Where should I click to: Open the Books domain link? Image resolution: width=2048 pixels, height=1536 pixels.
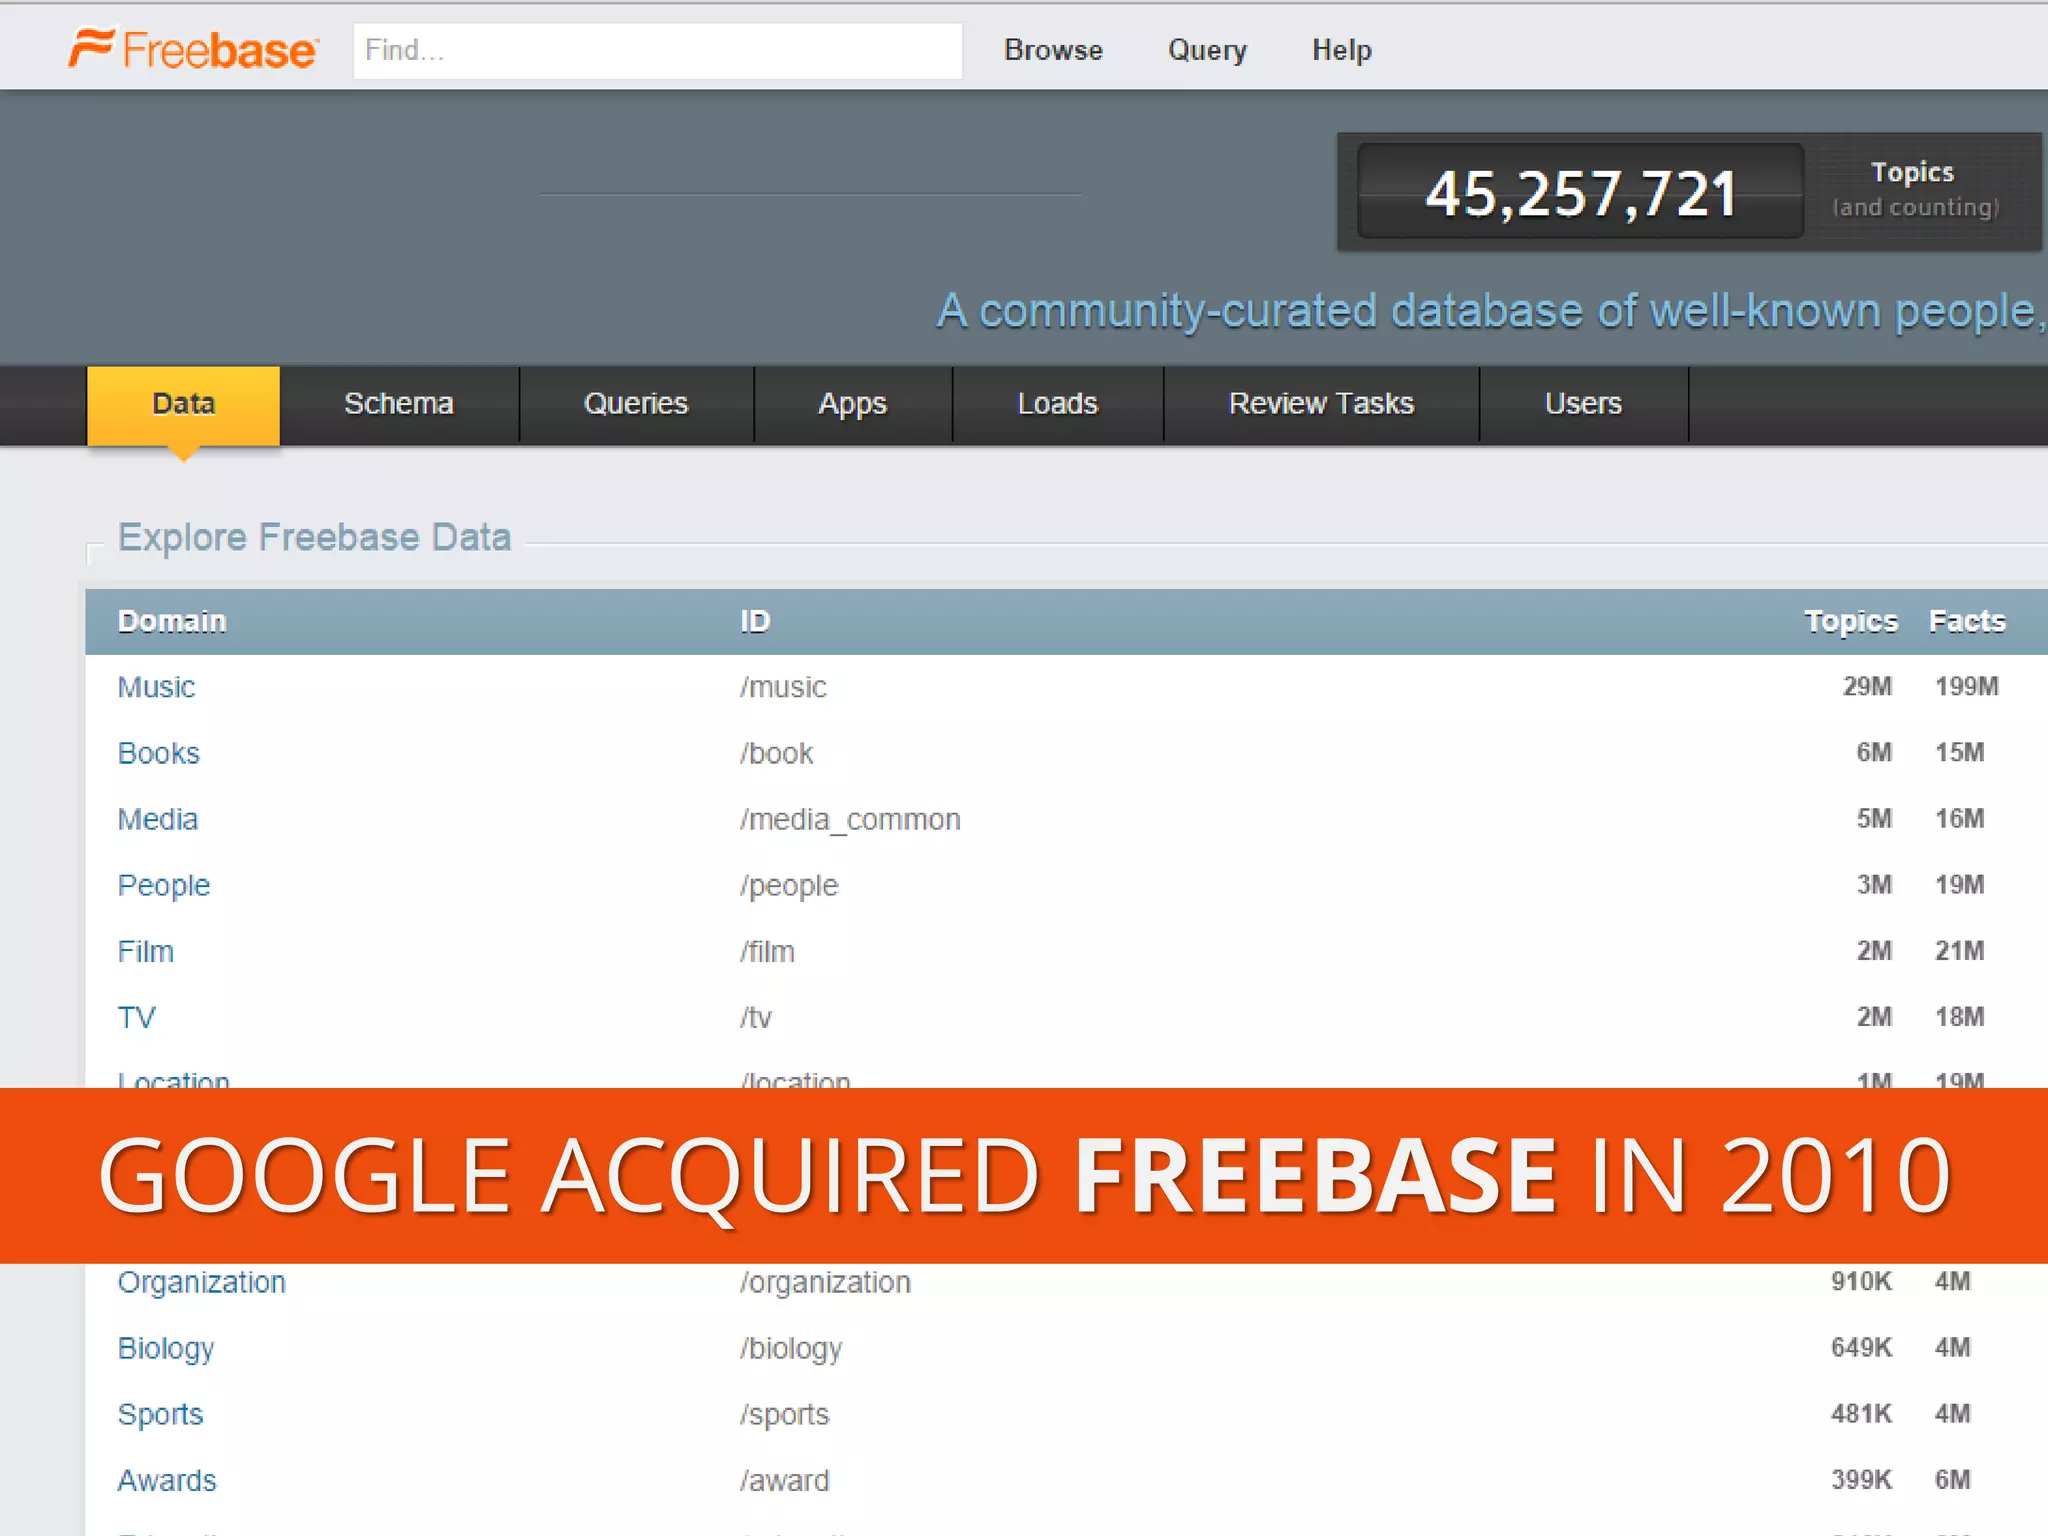158,753
